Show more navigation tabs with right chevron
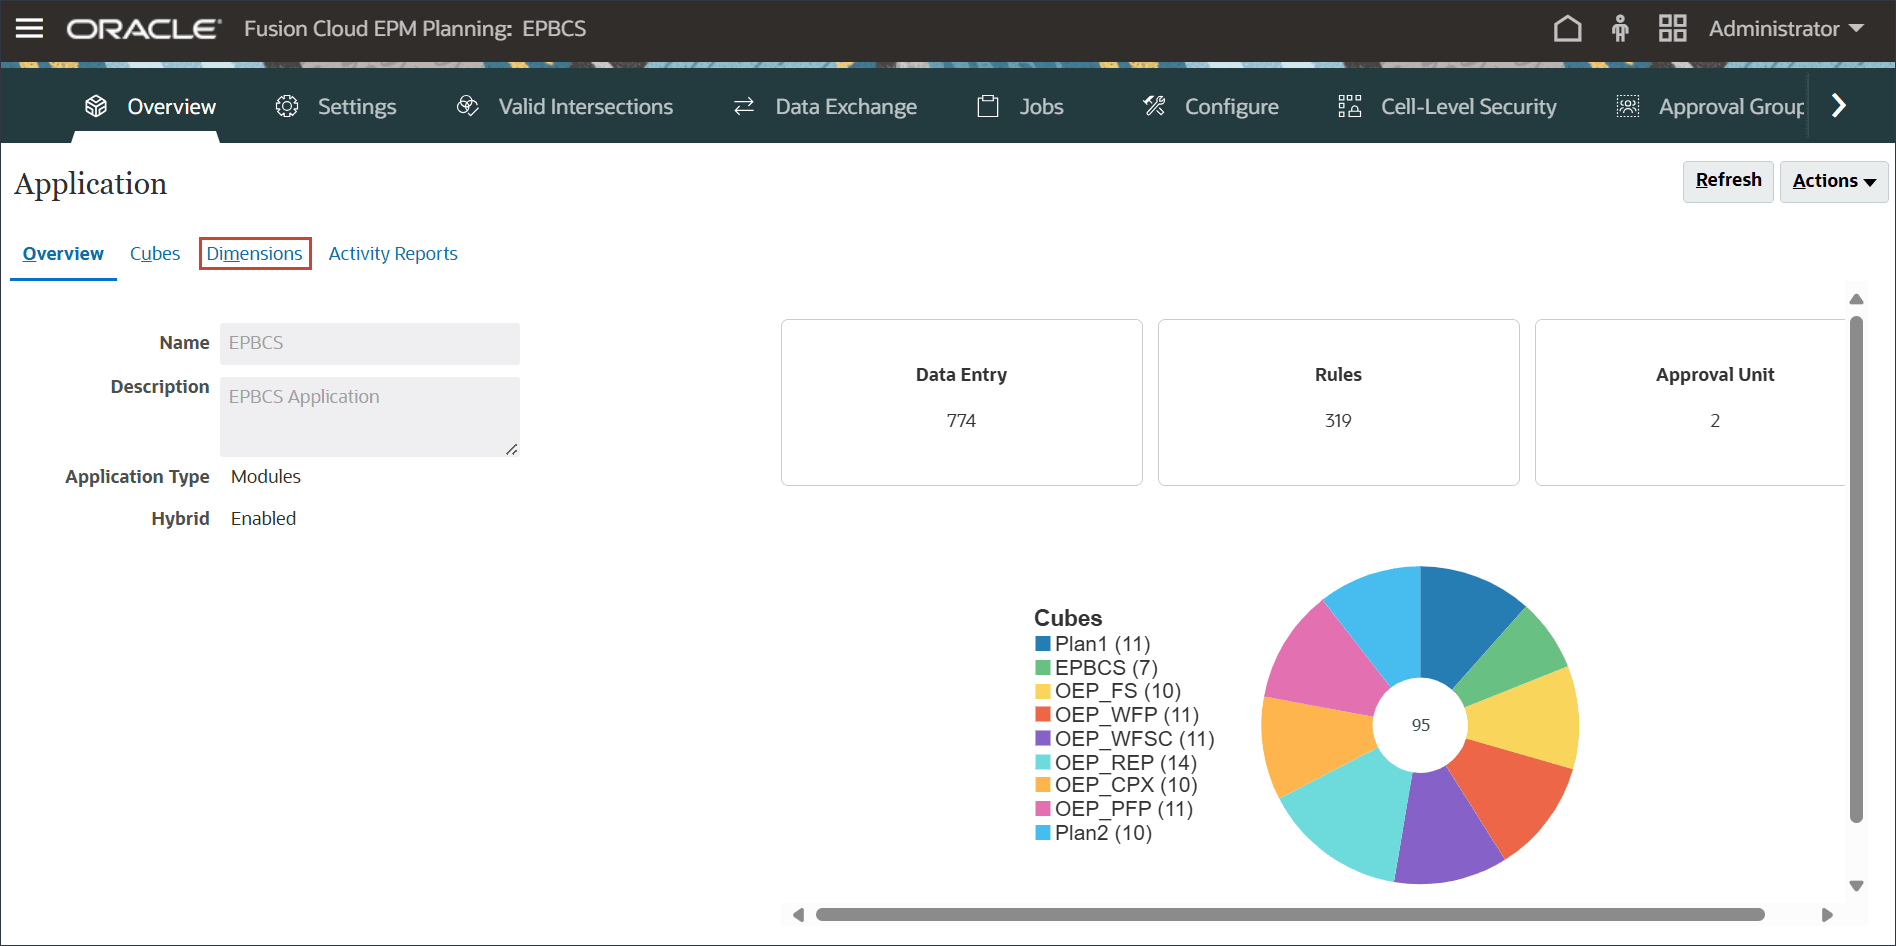 (1838, 105)
